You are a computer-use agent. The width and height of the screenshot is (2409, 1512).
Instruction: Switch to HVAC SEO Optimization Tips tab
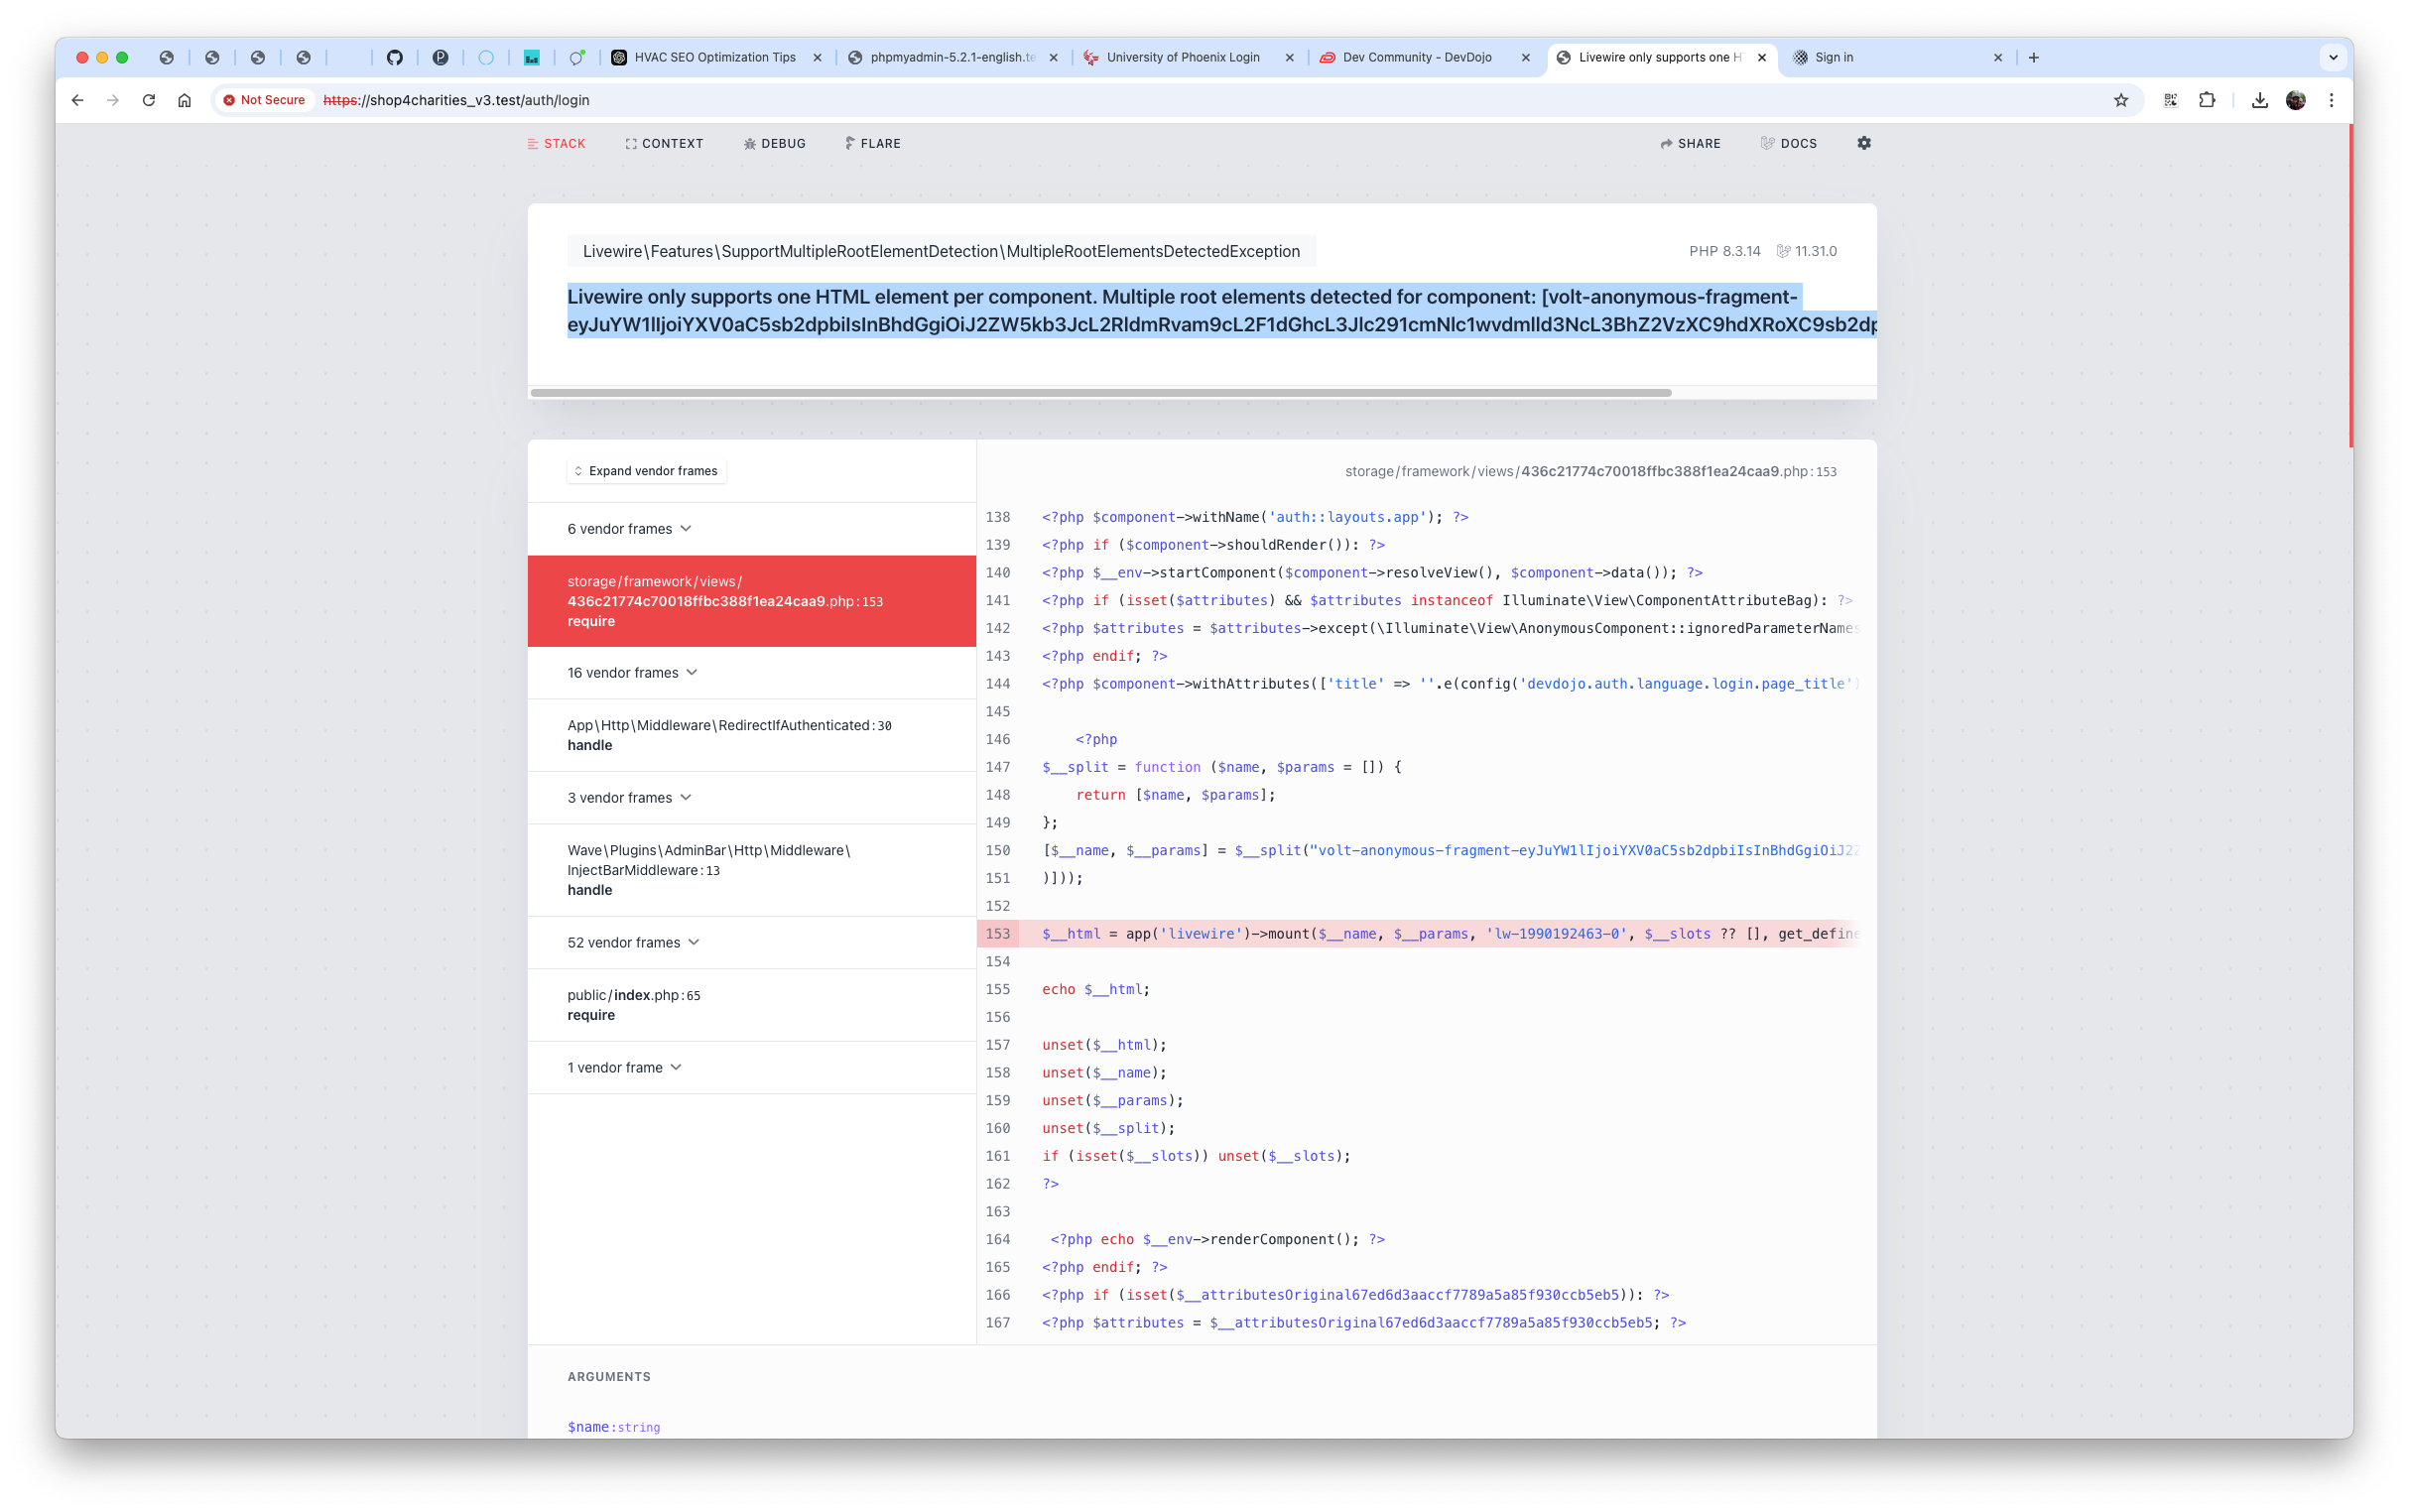click(x=715, y=58)
